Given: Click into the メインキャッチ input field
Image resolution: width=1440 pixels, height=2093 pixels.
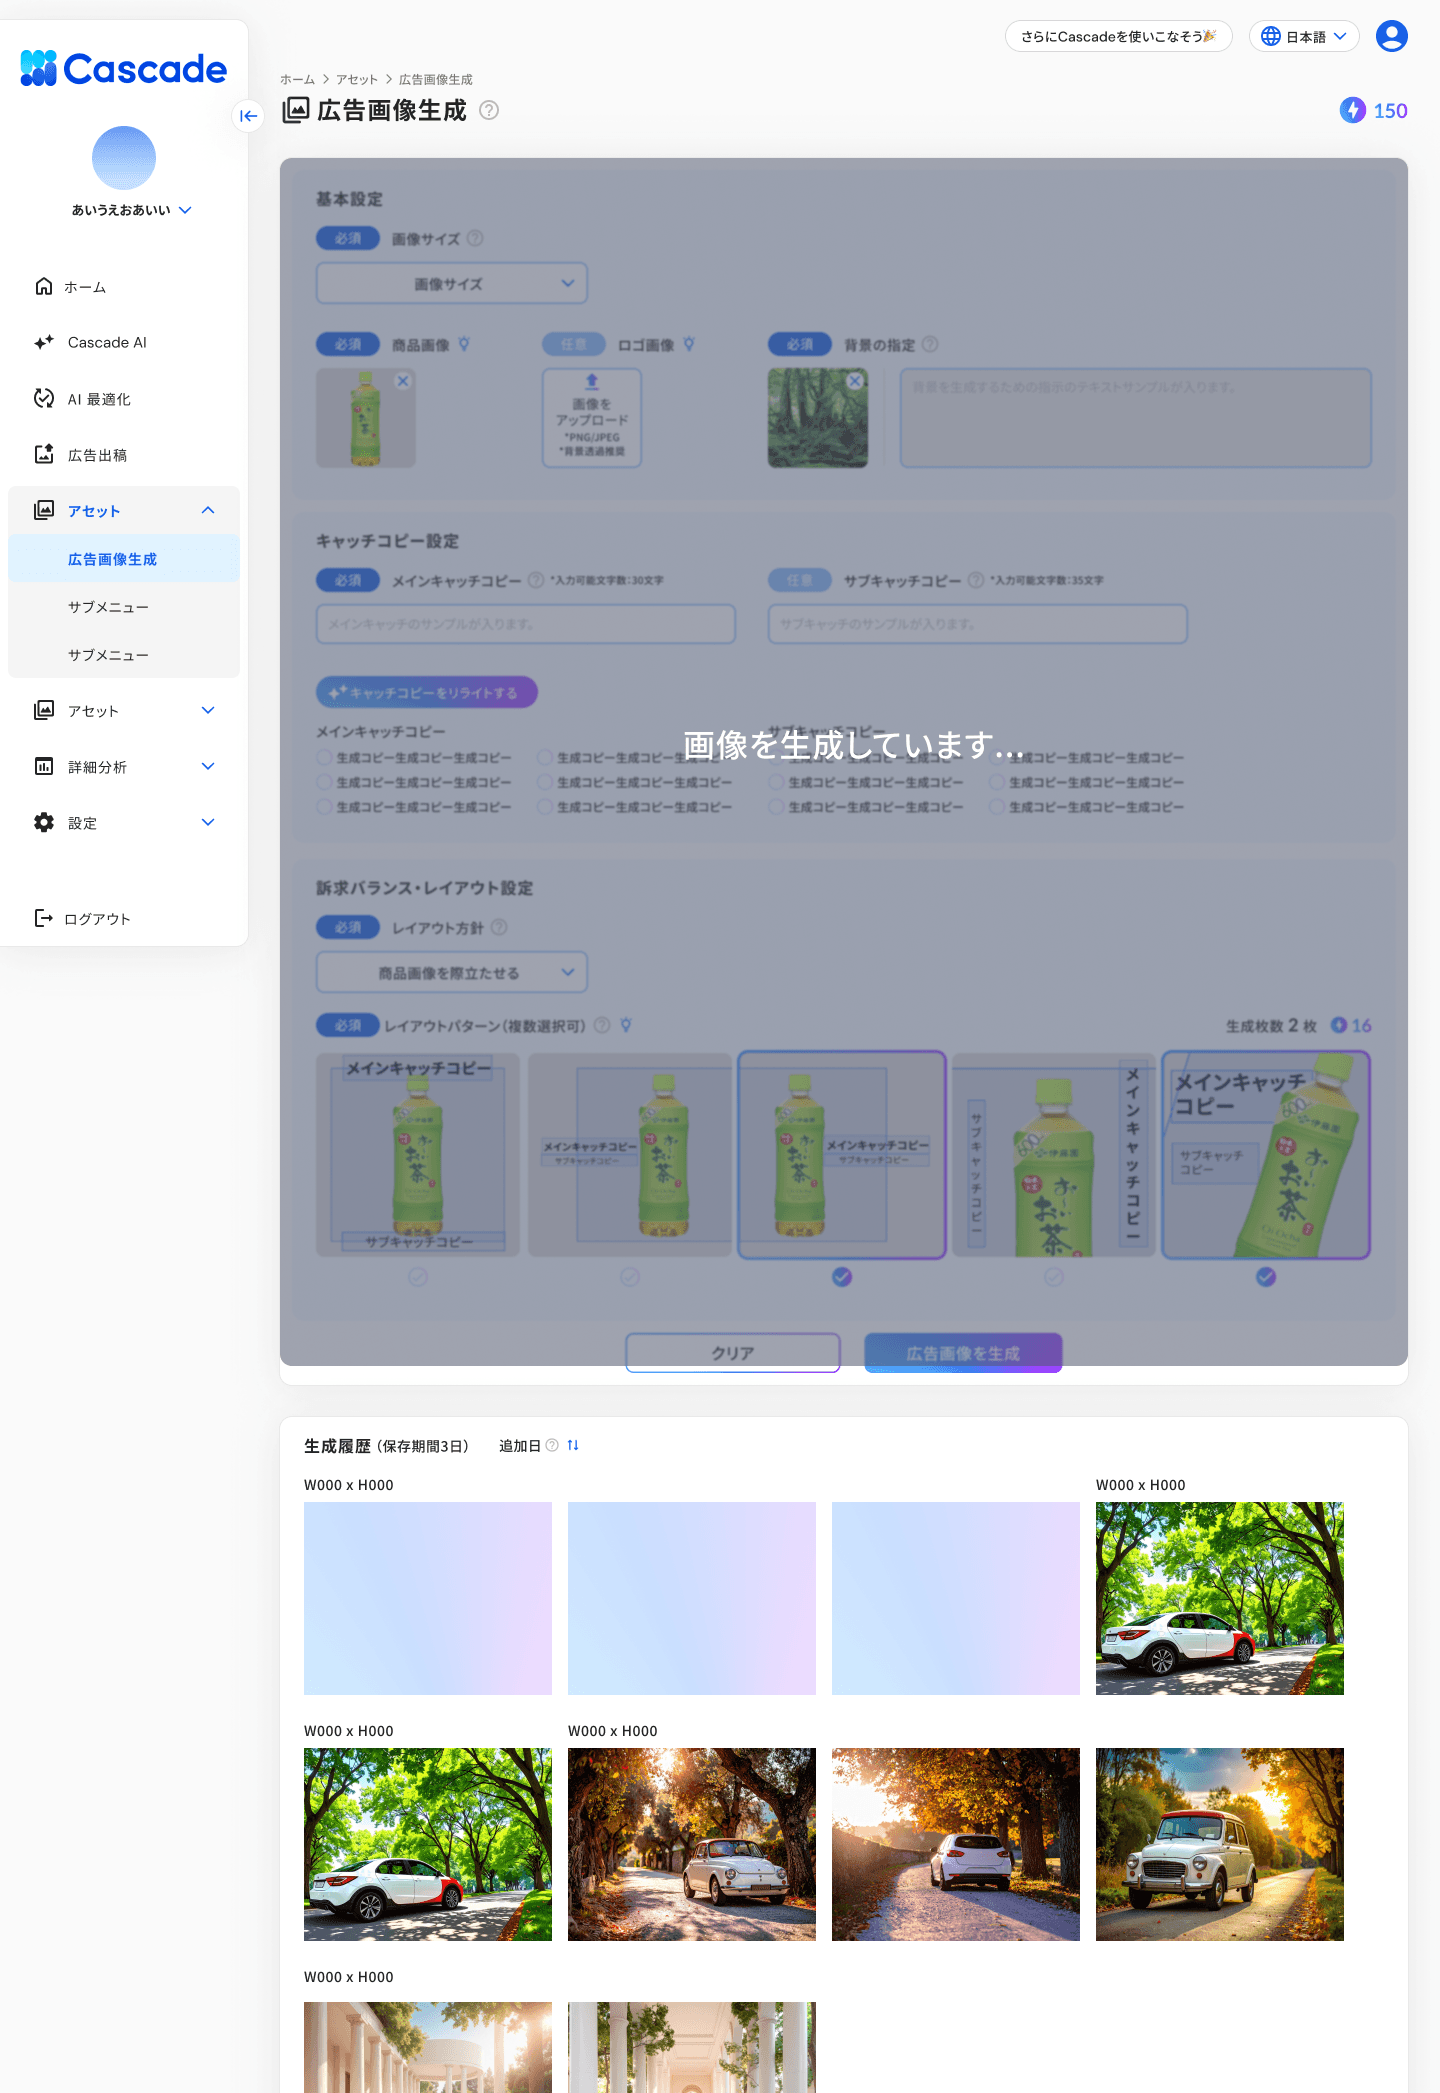Looking at the screenshot, I should (x=526, y=623).
